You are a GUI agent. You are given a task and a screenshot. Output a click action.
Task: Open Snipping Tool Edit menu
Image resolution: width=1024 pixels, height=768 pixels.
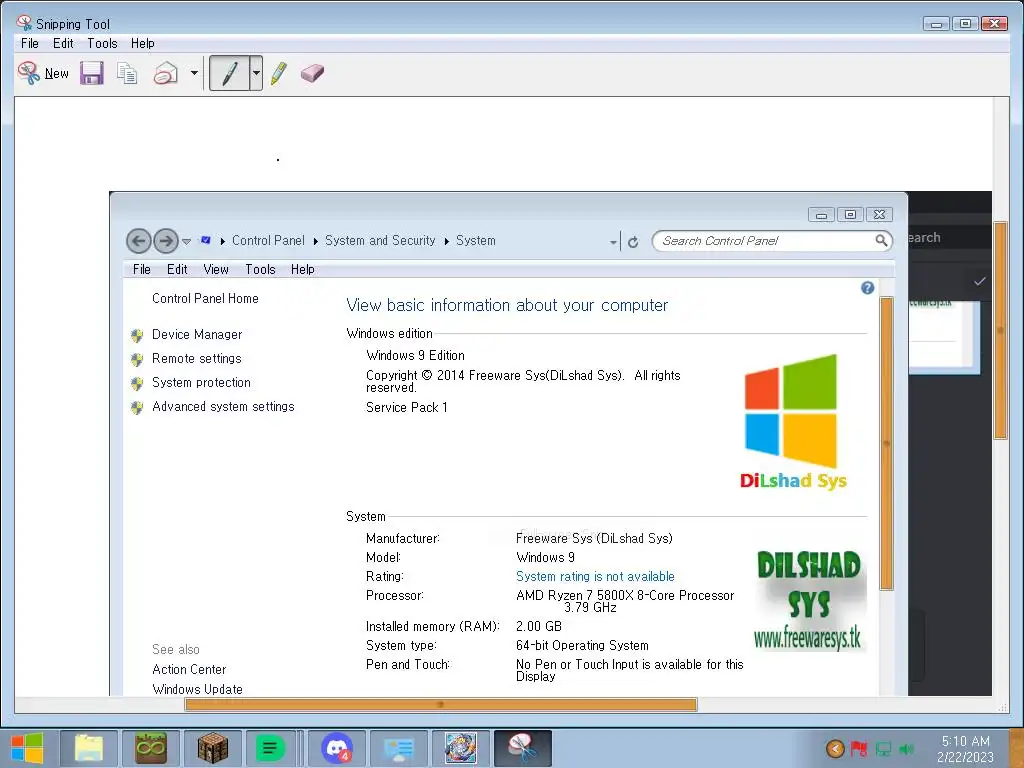pyautogui.click(x=63, y=43)
